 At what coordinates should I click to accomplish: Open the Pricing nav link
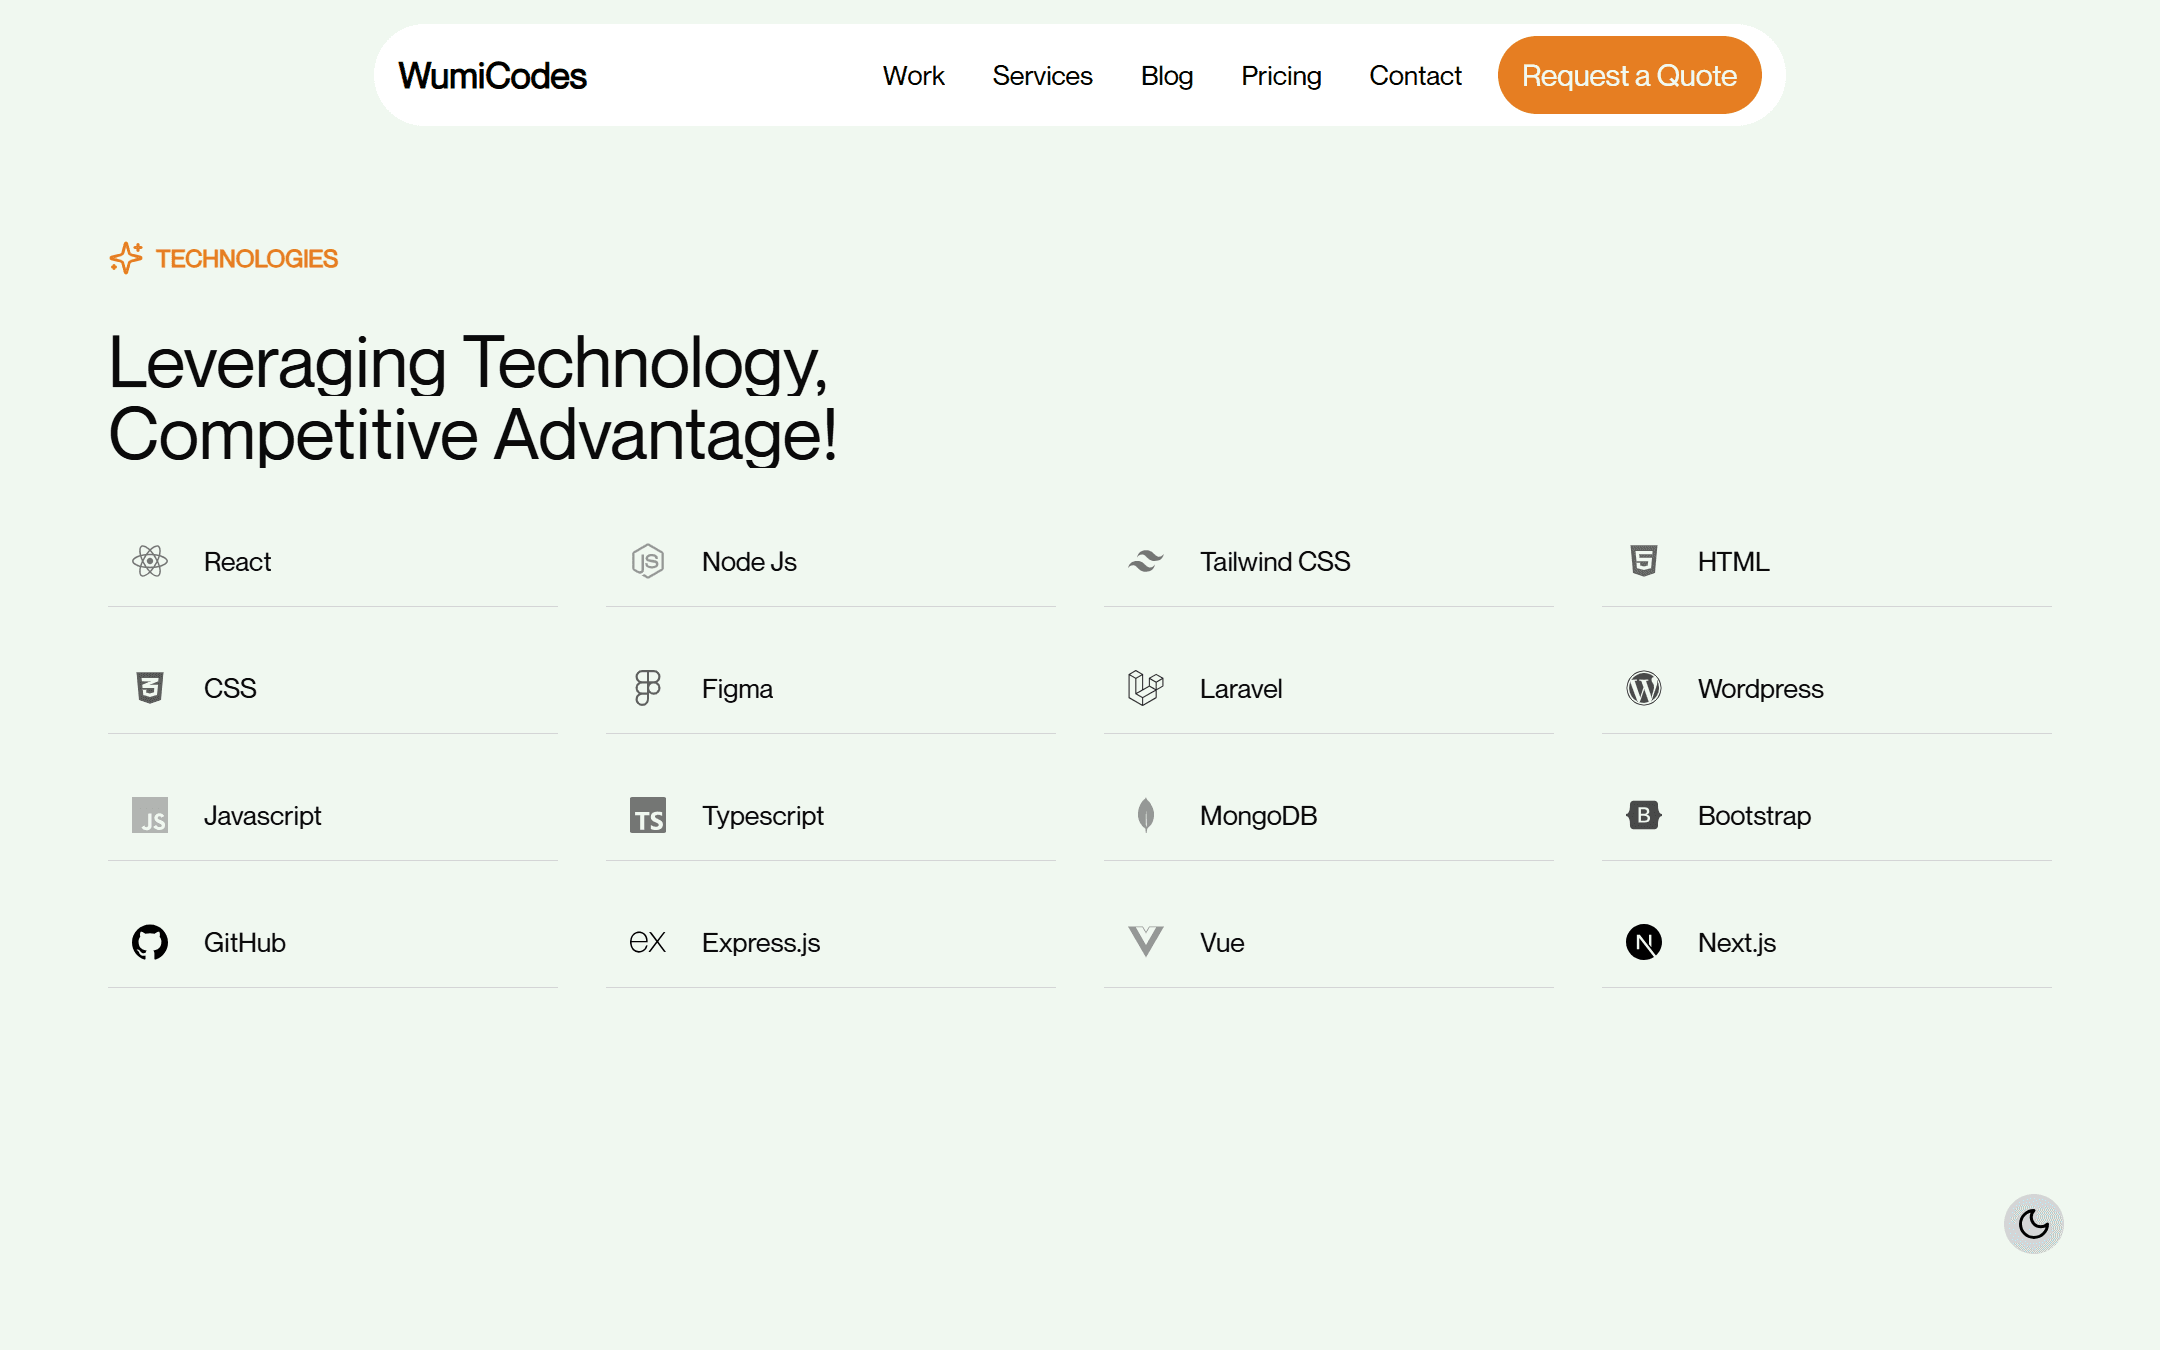[1281, 76]
